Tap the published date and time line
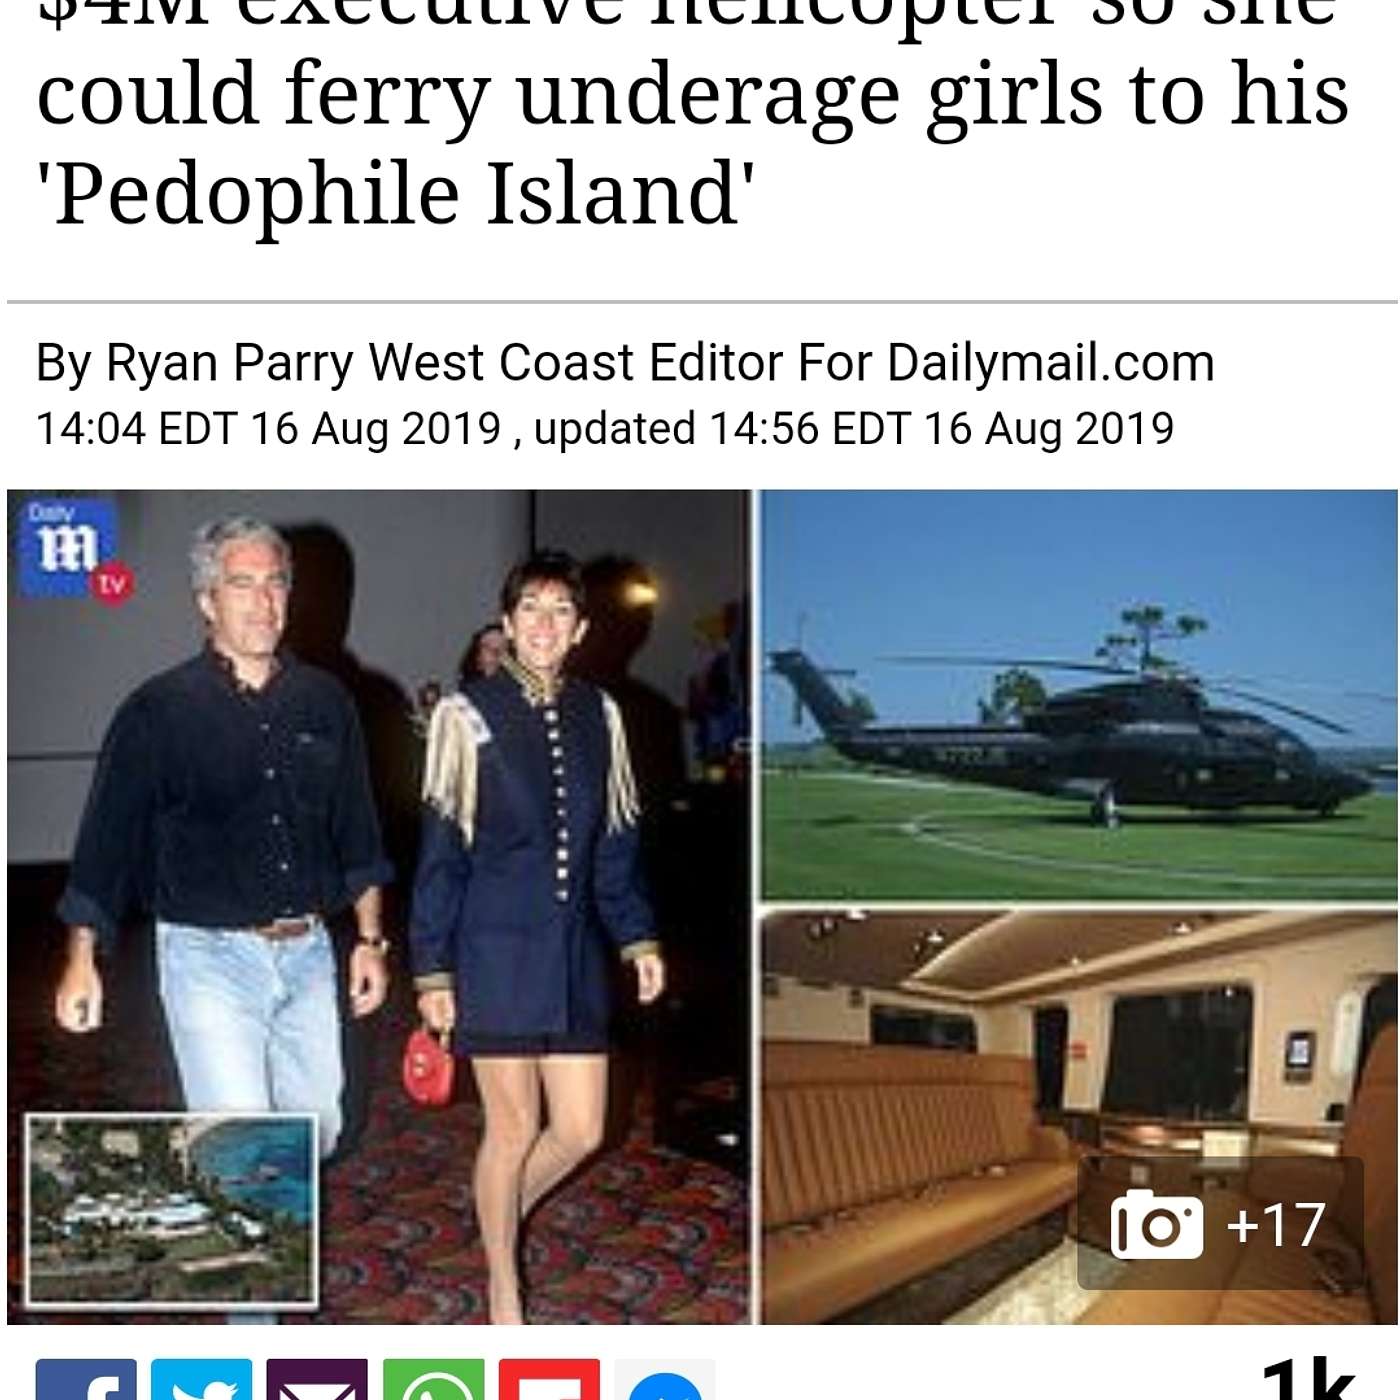1400x1400 pixels. (x=605, y=428)
